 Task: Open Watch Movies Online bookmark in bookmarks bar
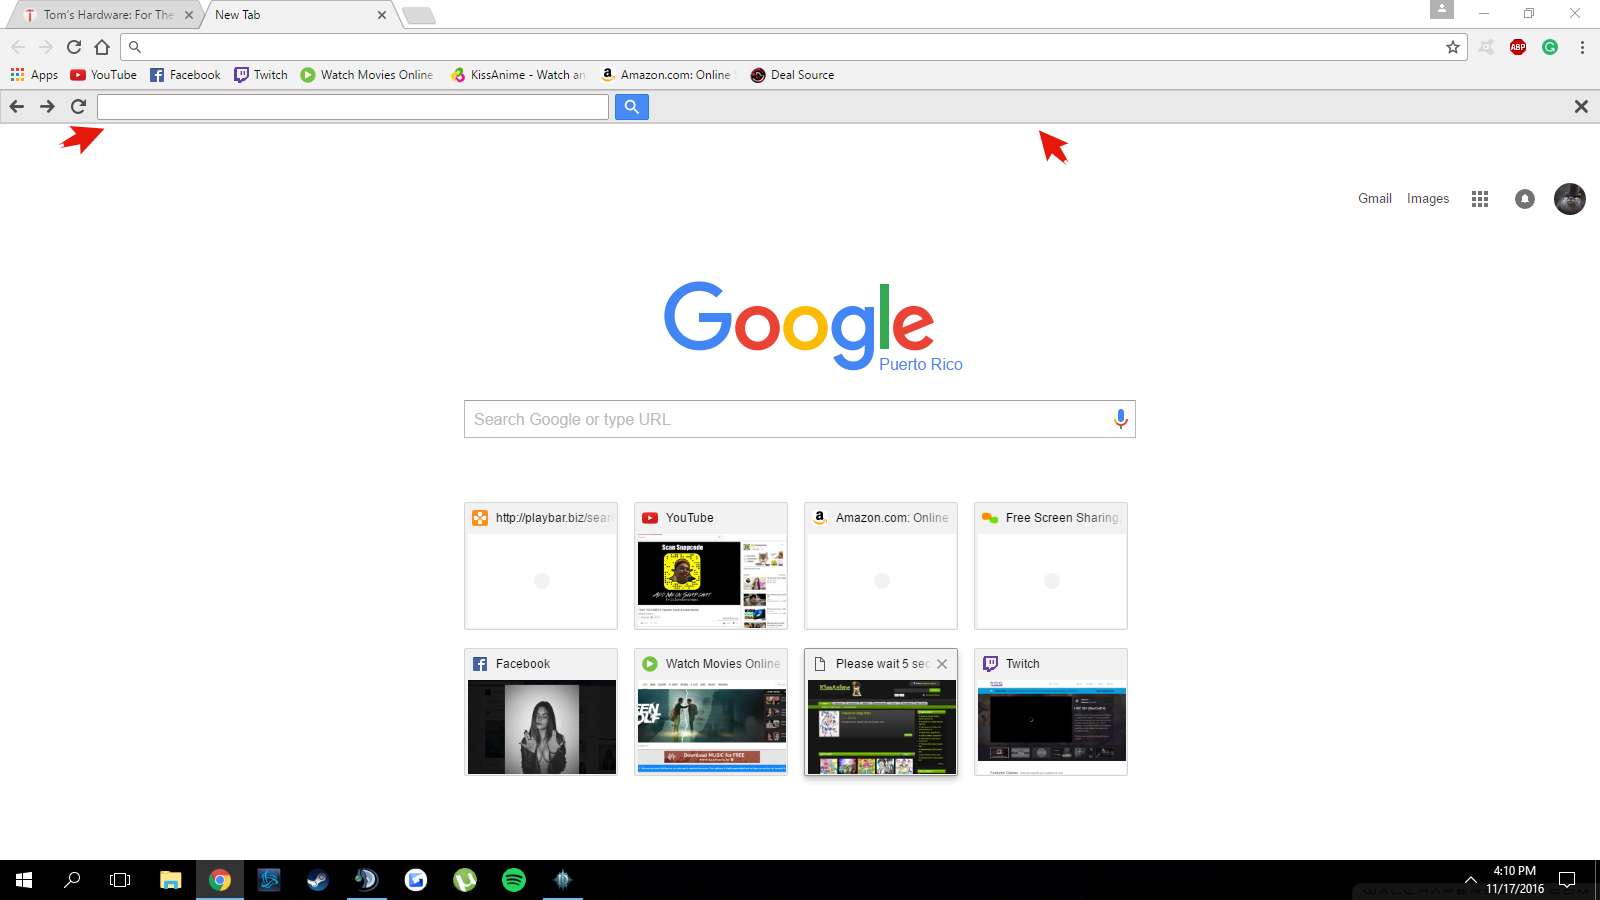(367, 75)
